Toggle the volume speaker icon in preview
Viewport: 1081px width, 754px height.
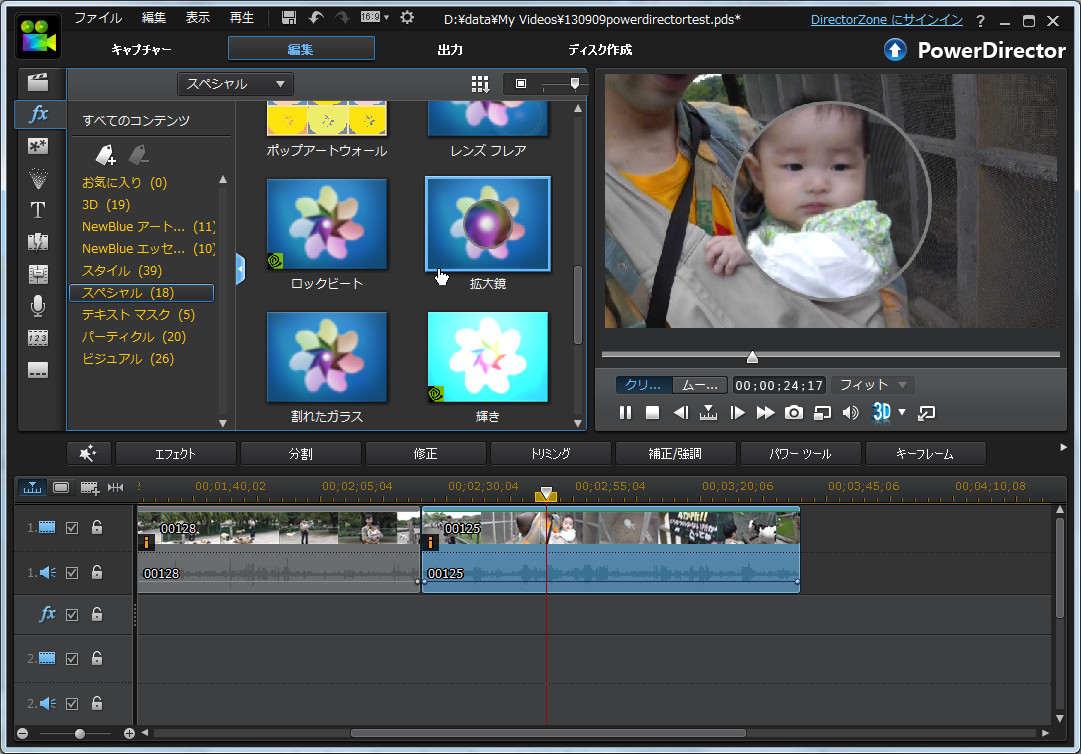(850, 412)
